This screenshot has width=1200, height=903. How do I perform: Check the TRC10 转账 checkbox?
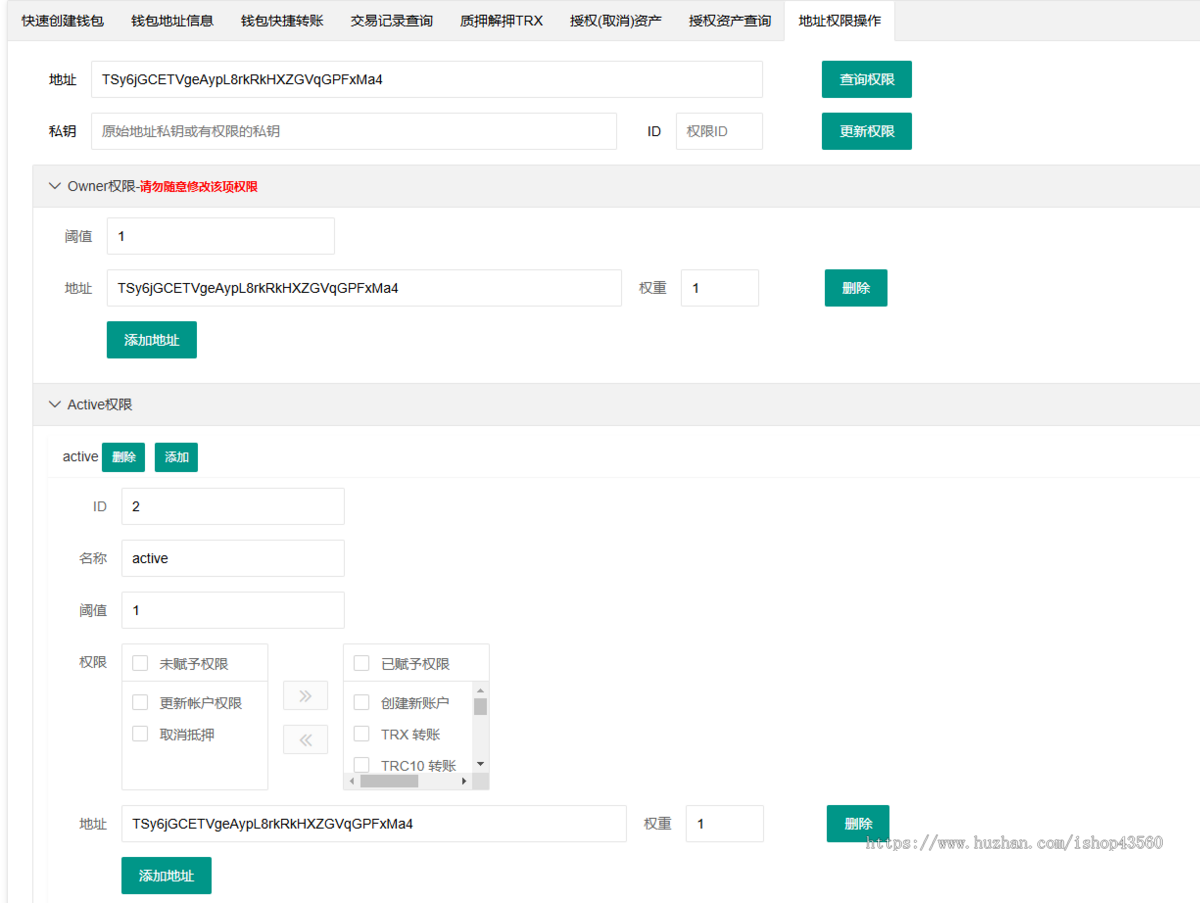[362, 766]
